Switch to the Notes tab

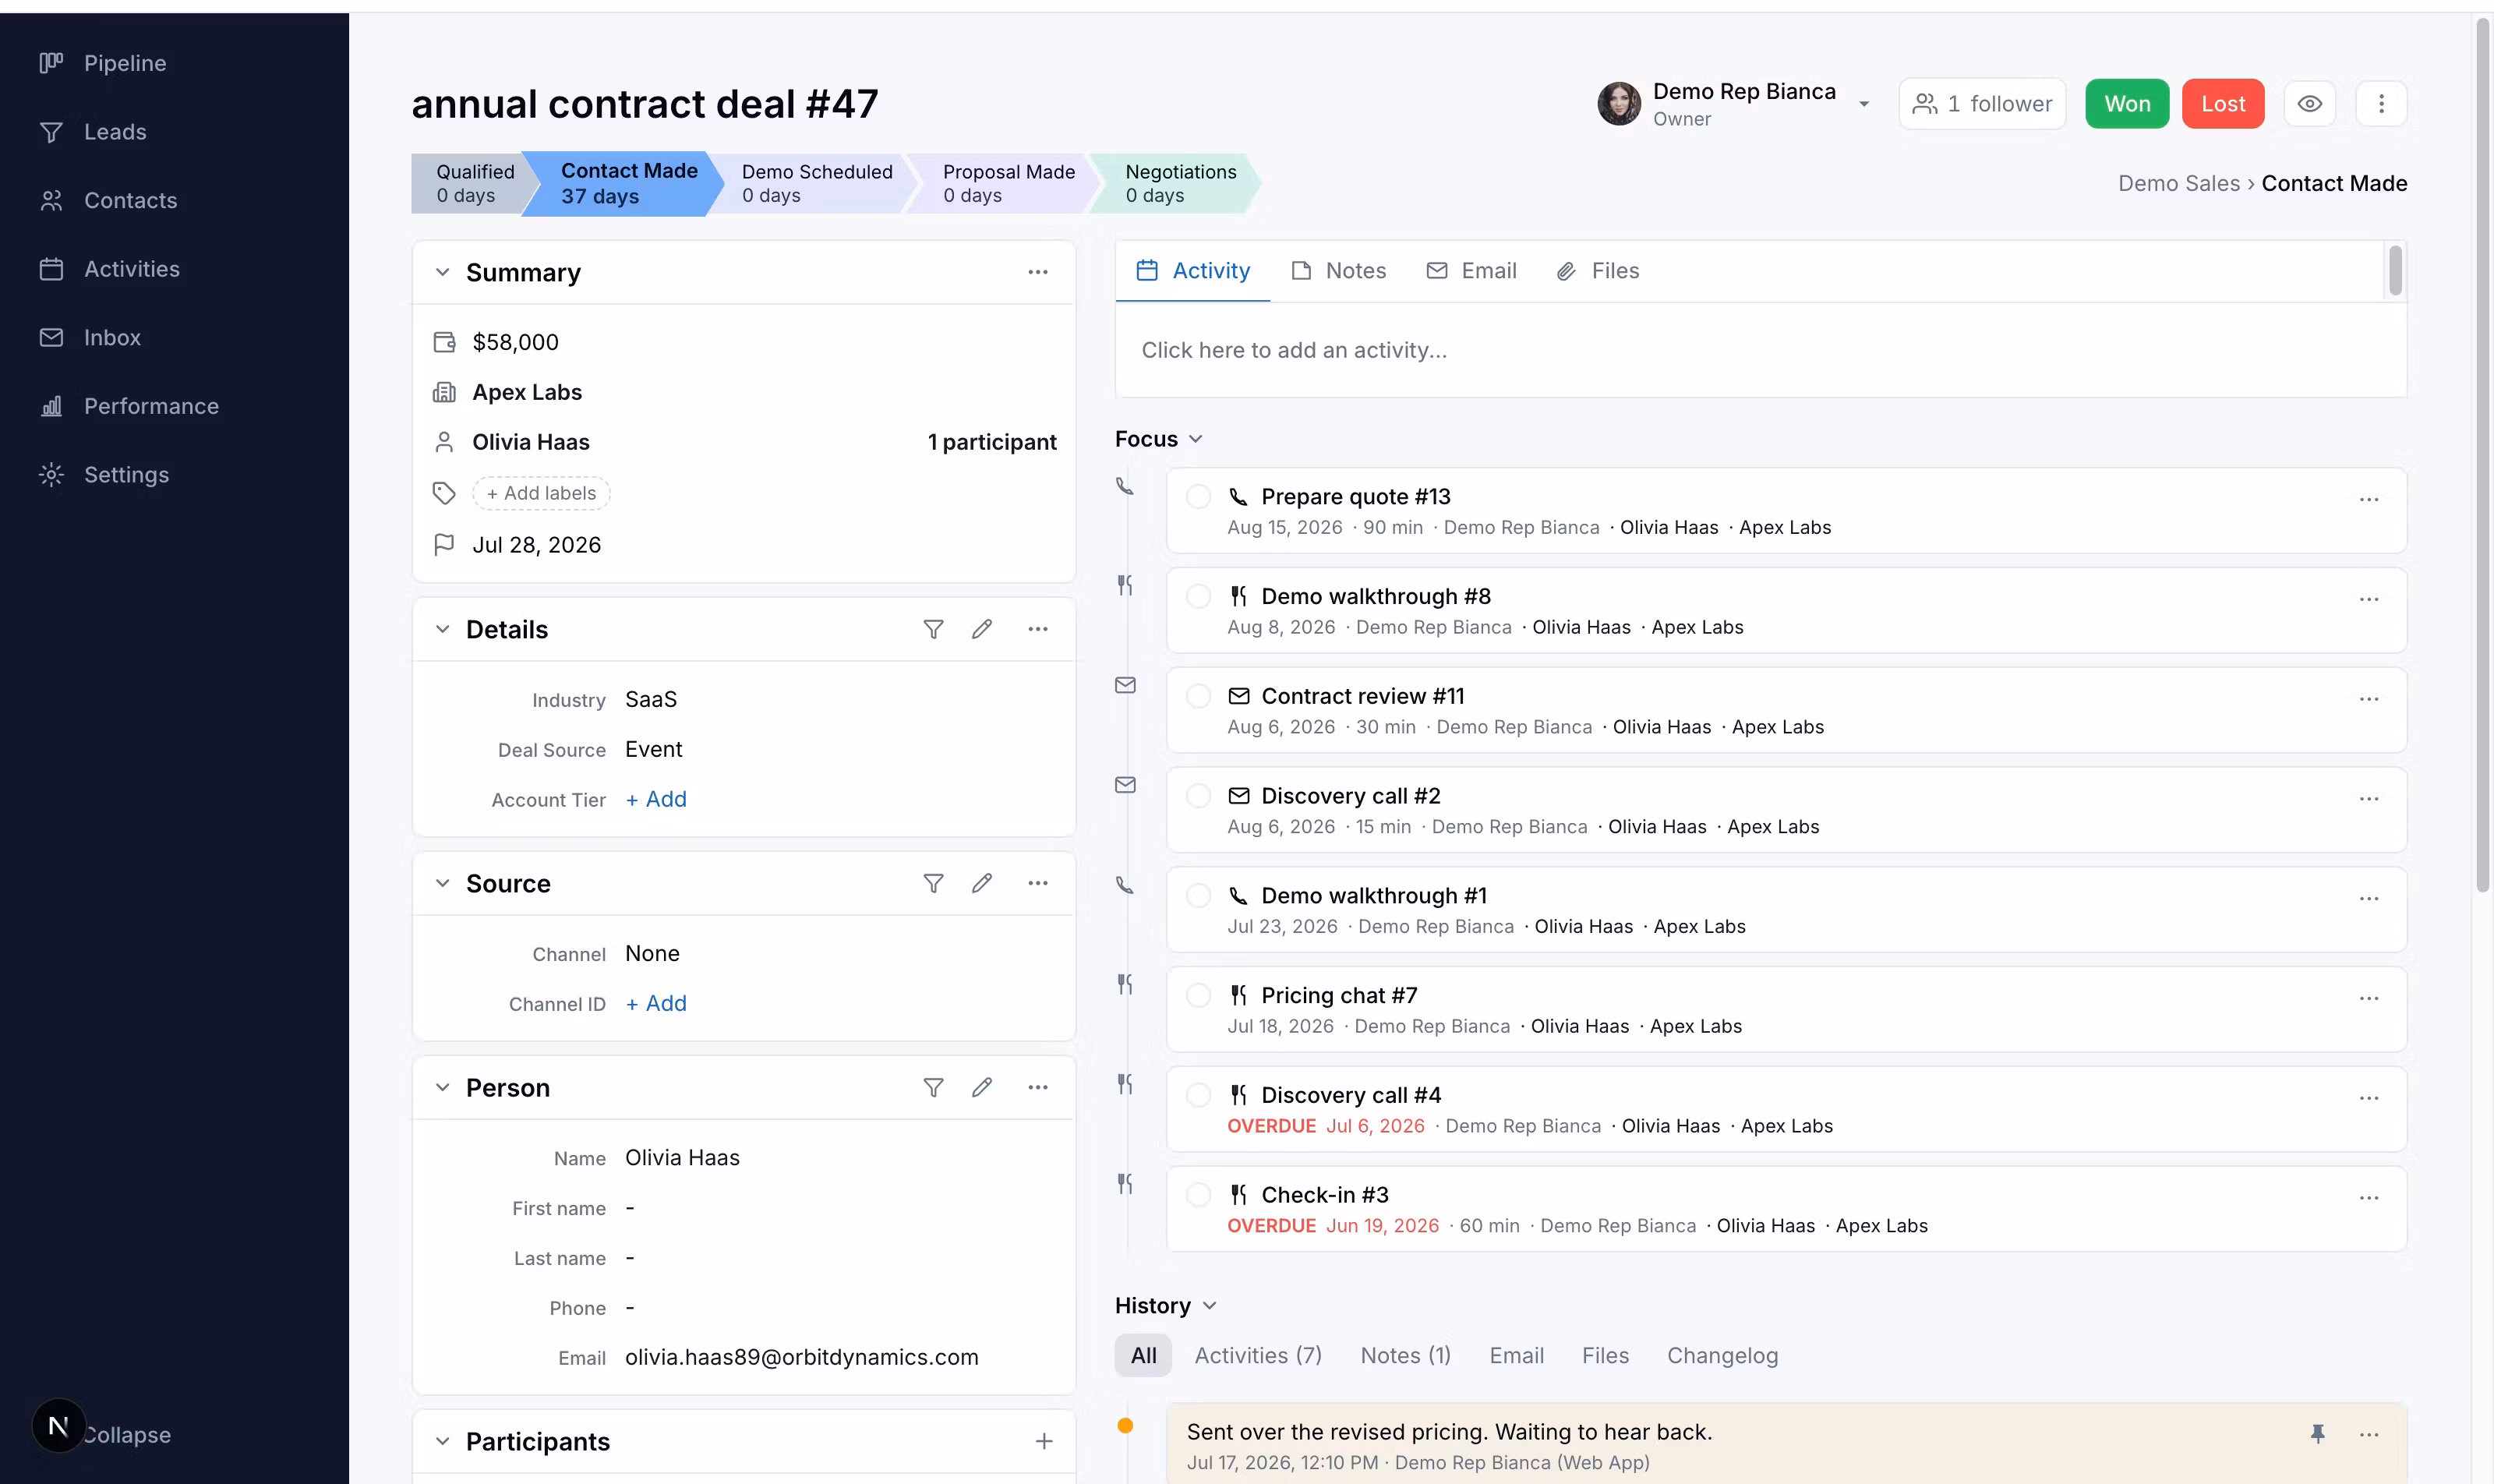point(1338,271)
